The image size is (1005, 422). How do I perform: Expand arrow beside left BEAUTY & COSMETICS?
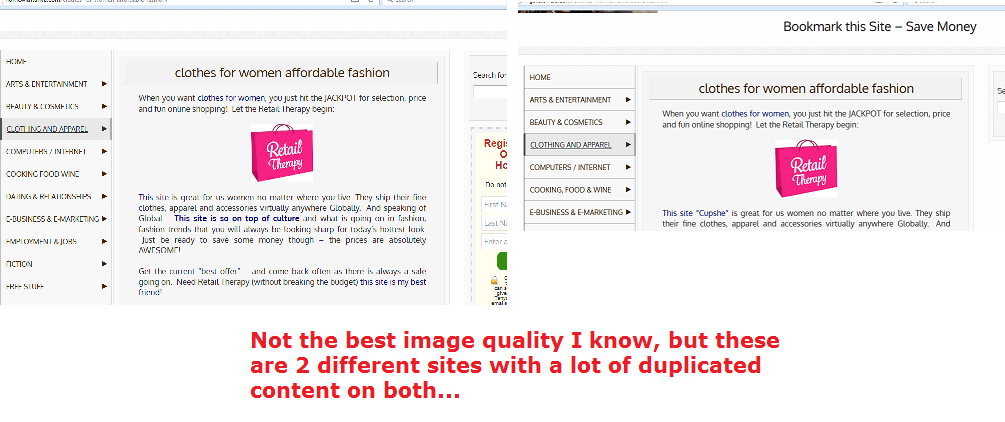point(104,106)
